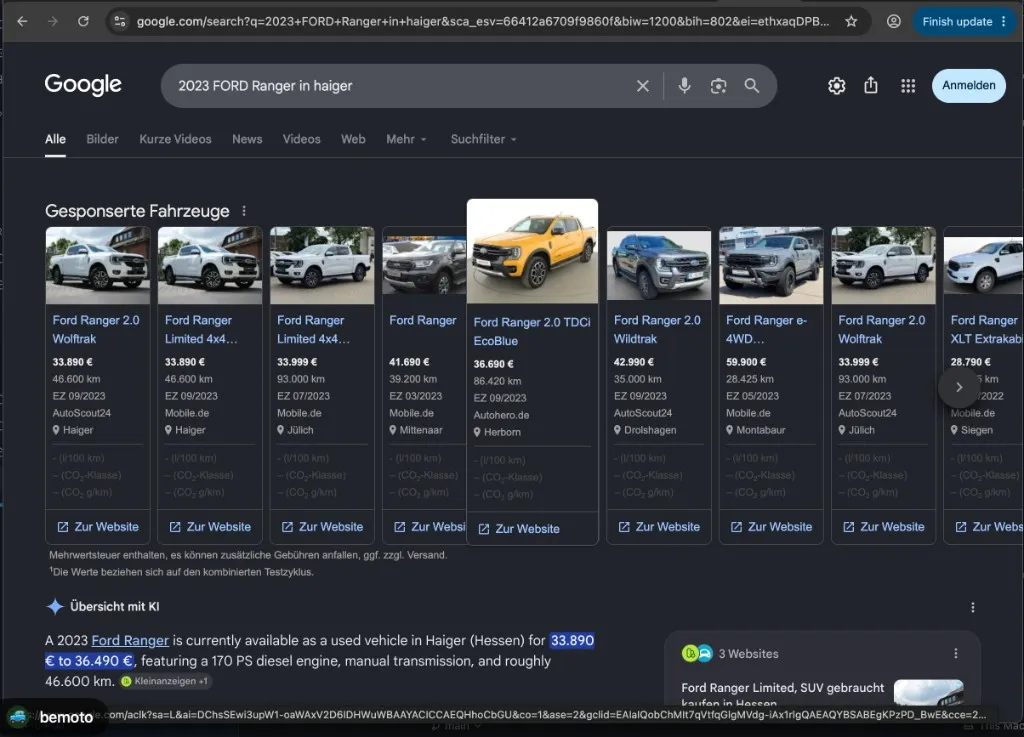Screen dimensions: 1024x737
Task: Bookmark this page with the star icon
Action: 851,22
